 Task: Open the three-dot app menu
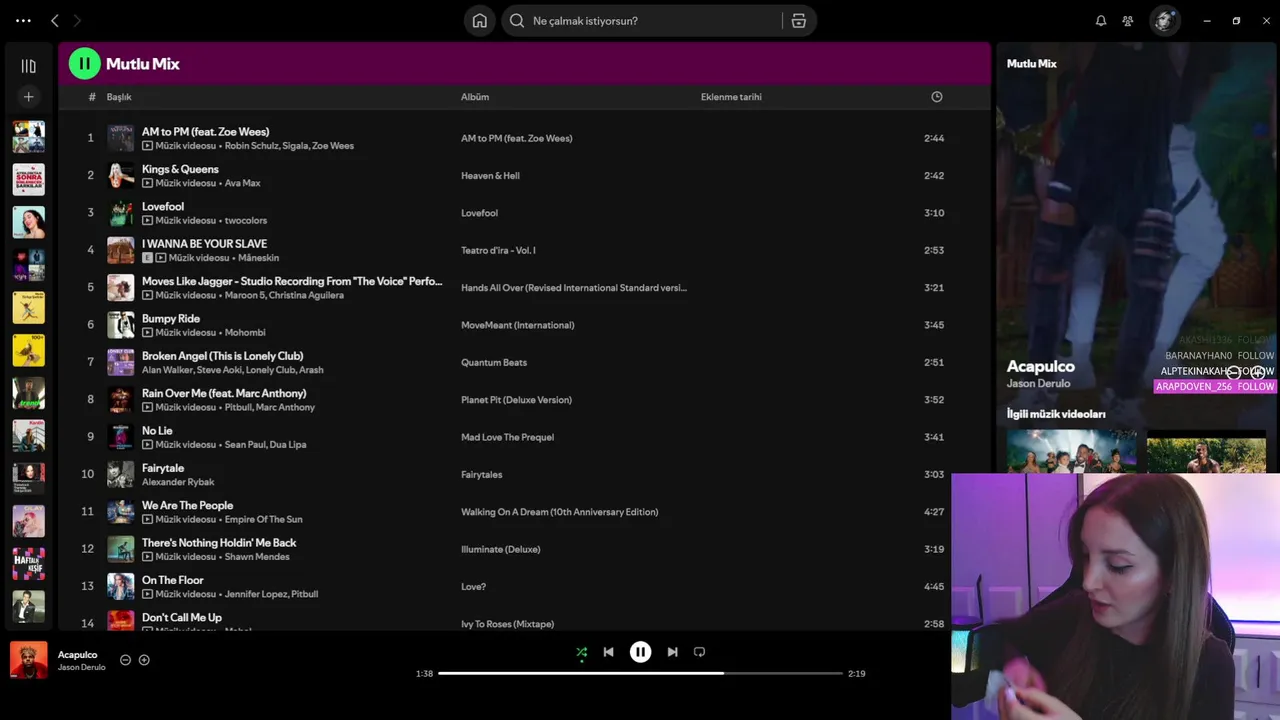point(23,20)
